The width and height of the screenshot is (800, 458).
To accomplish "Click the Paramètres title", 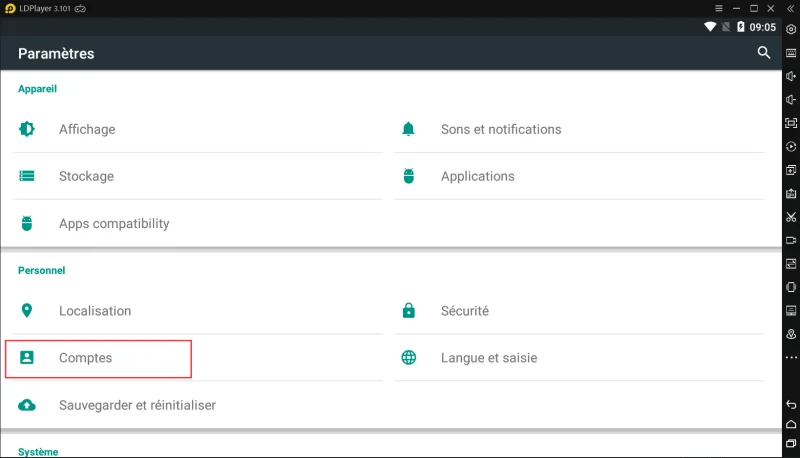I will click(x=56, y=54).
